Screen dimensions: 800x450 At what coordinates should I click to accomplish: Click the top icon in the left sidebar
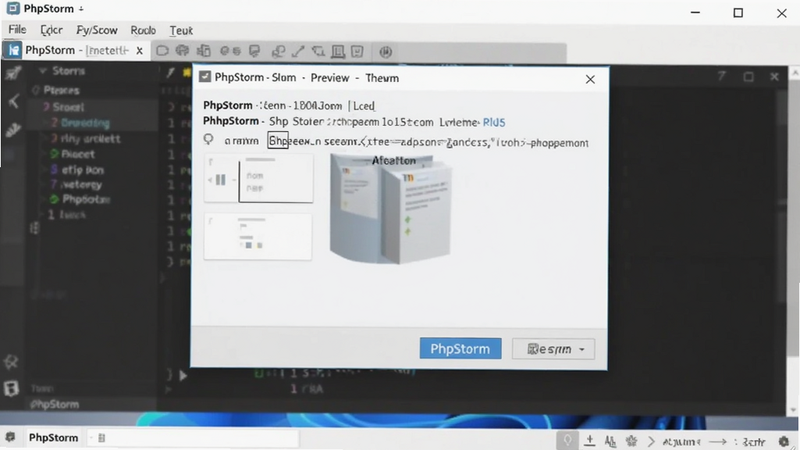(x=13, y=73)
